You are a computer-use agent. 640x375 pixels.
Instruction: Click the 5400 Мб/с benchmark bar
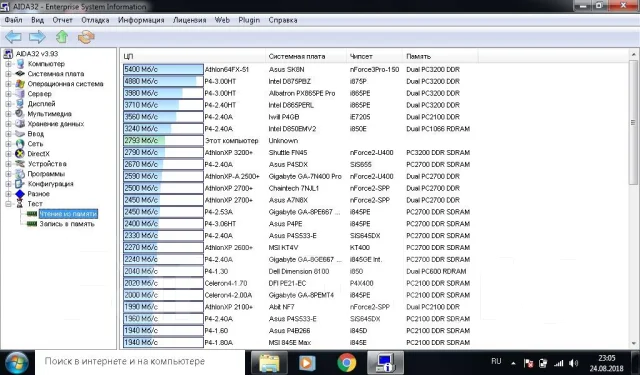(163, 70)
